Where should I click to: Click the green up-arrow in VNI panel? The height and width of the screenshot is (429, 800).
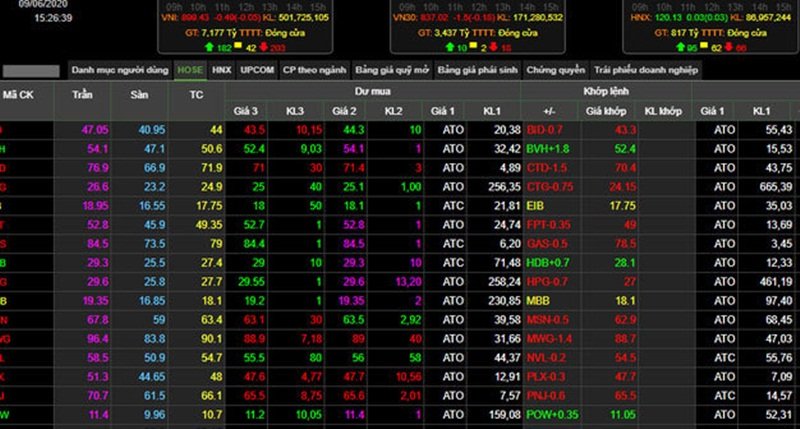pyautogui.click(x=209, y=47)
